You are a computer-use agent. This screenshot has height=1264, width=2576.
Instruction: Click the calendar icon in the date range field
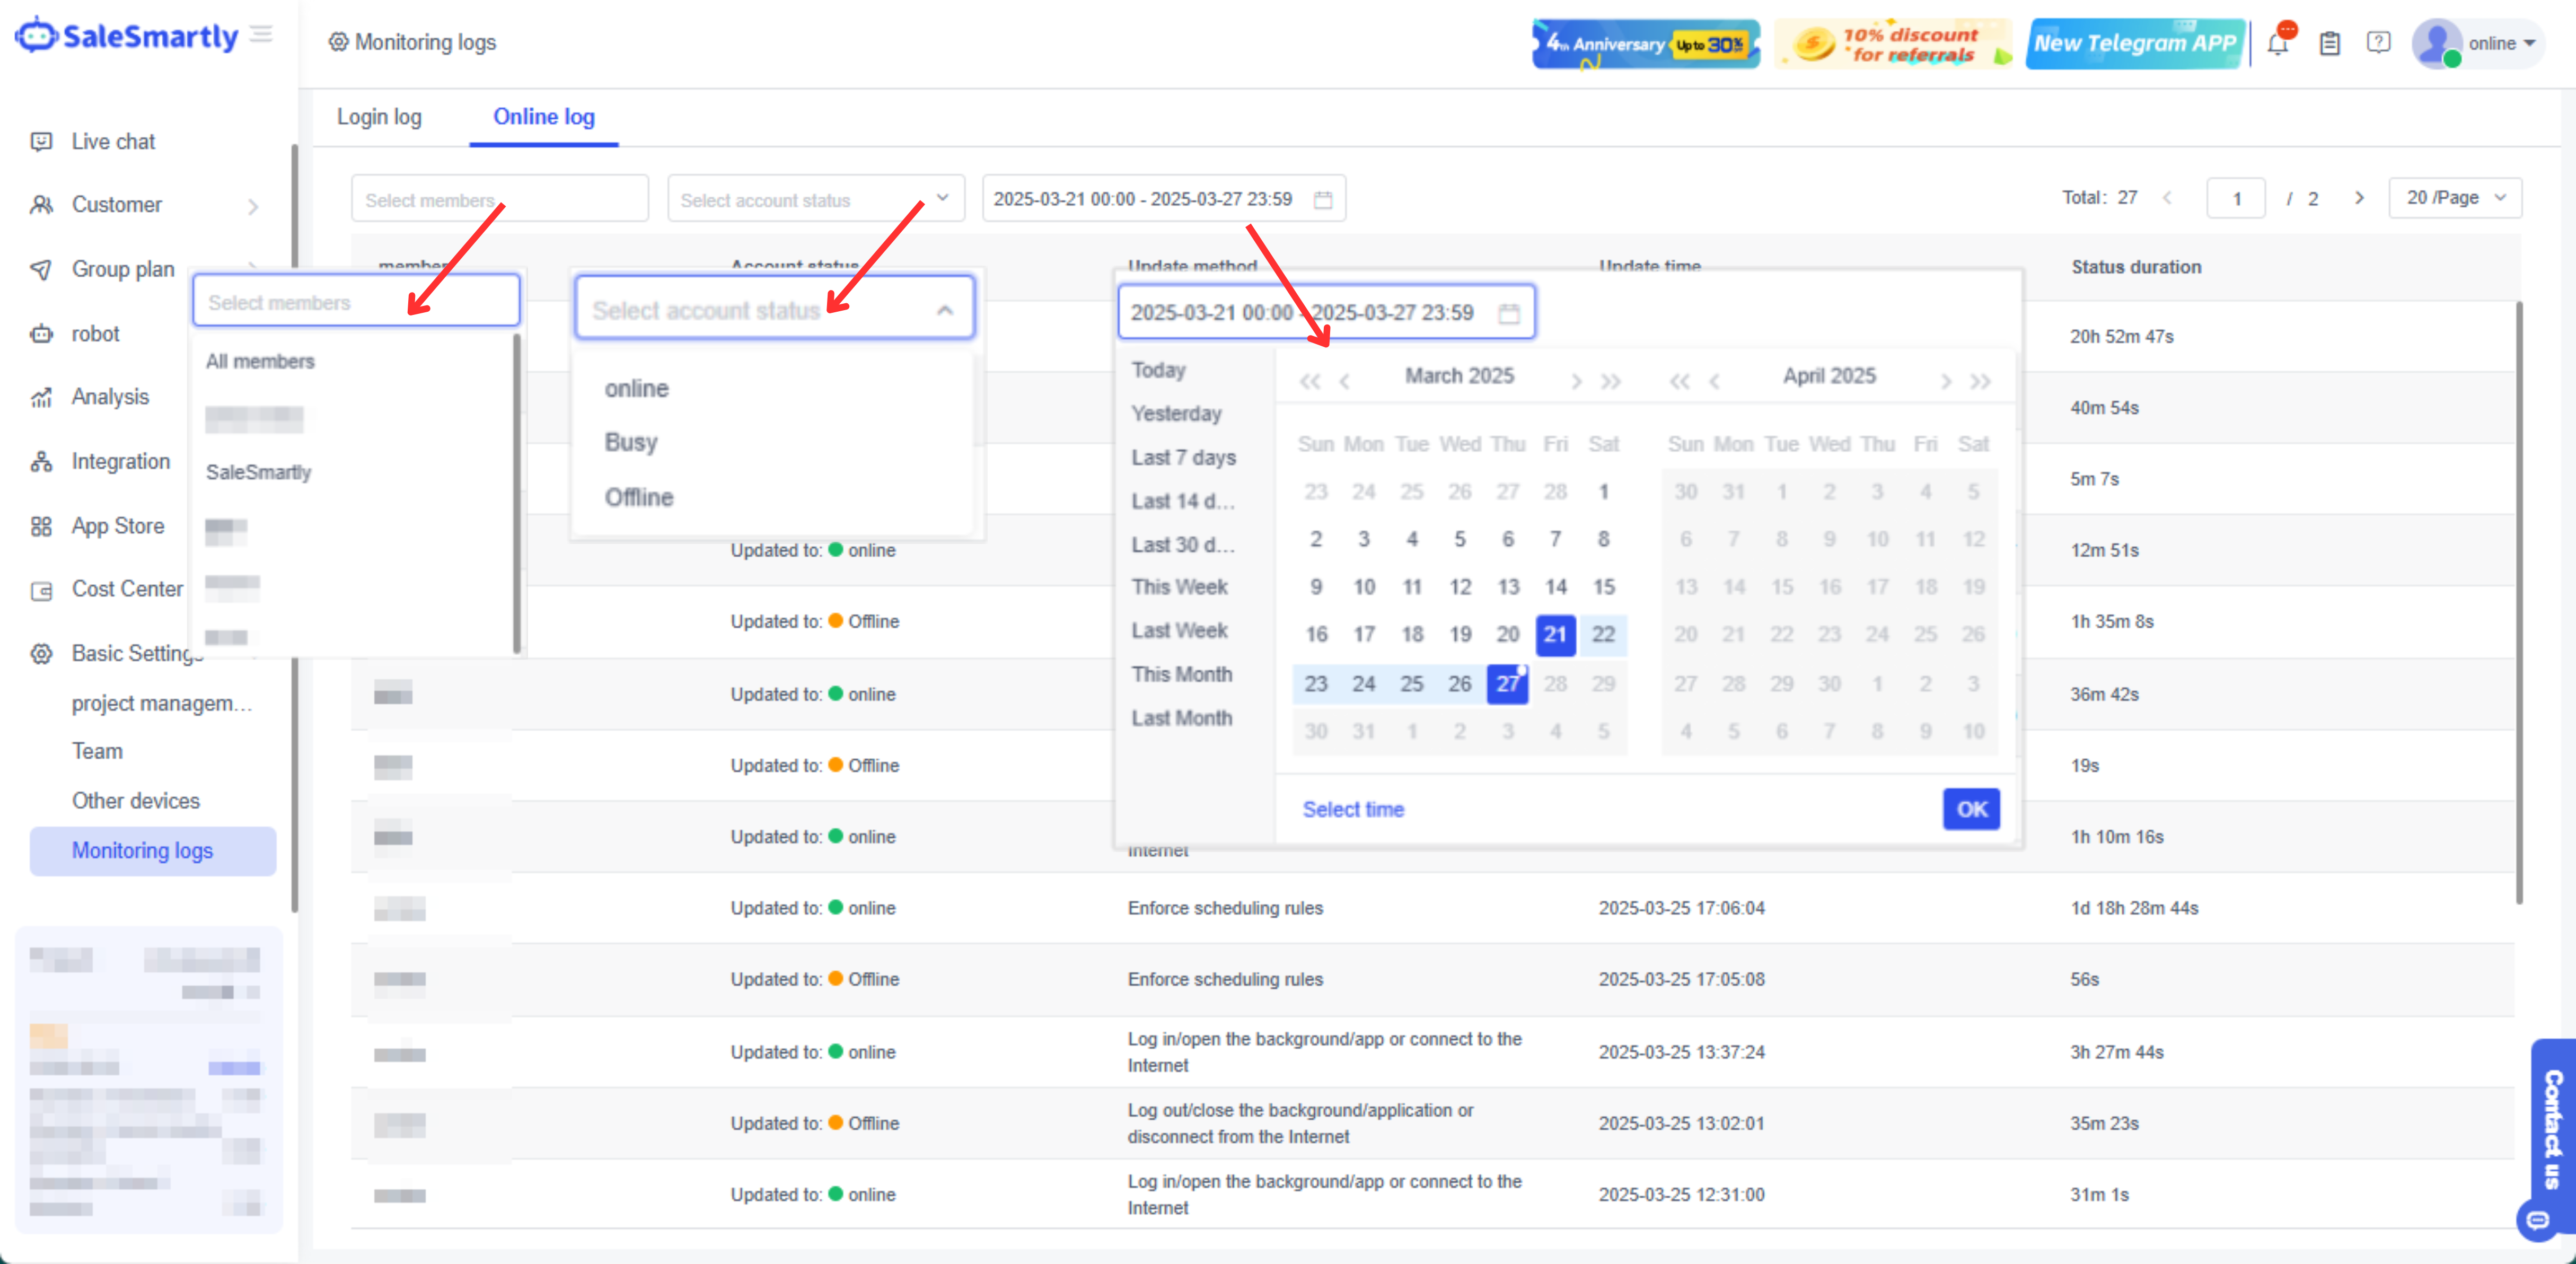1508,314
